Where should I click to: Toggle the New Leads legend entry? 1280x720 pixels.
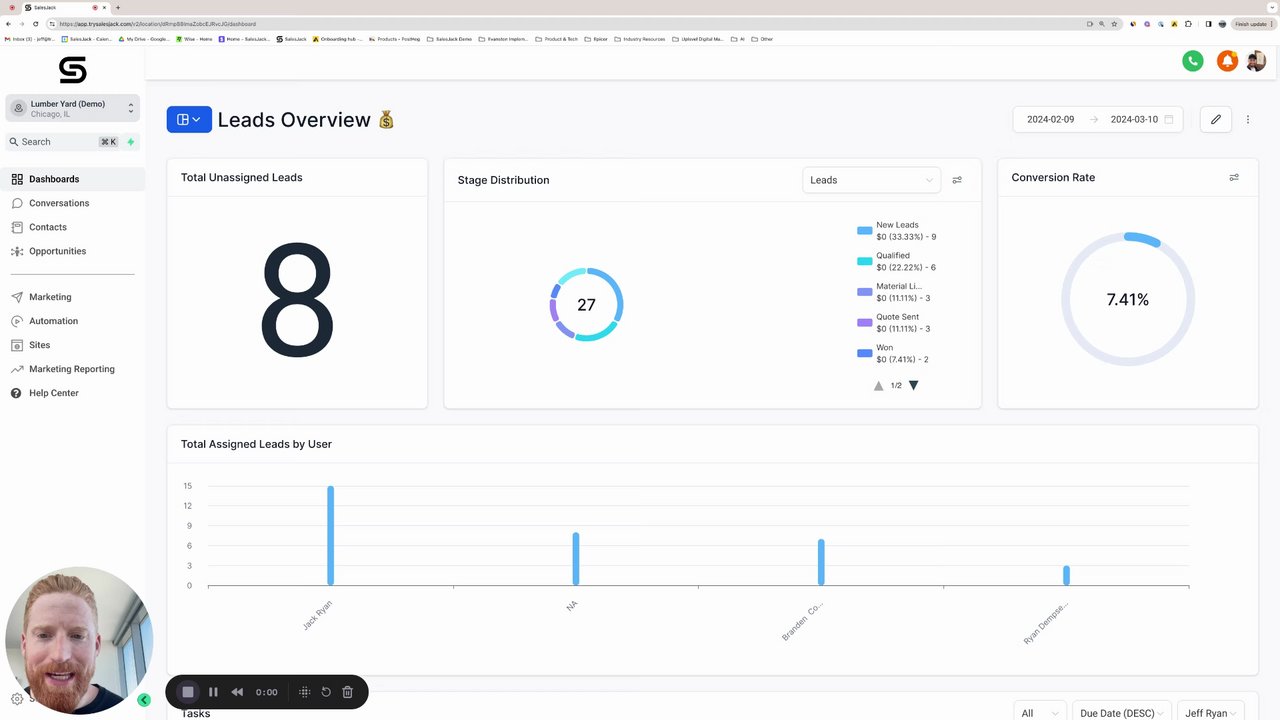pos(897,231)
